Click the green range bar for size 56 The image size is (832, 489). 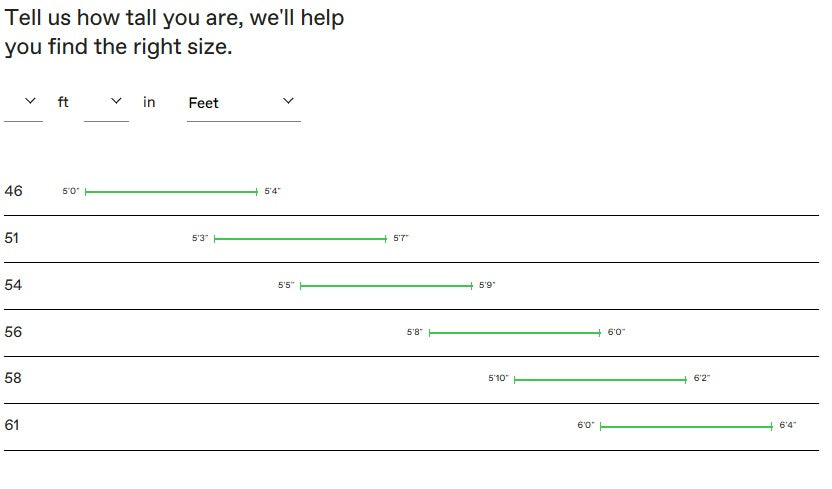point(515,333)
